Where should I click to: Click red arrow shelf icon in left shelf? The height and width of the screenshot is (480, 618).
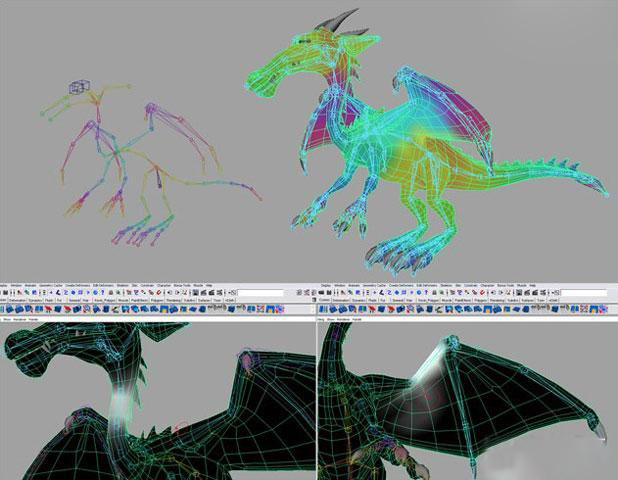[x=48, y=309]
